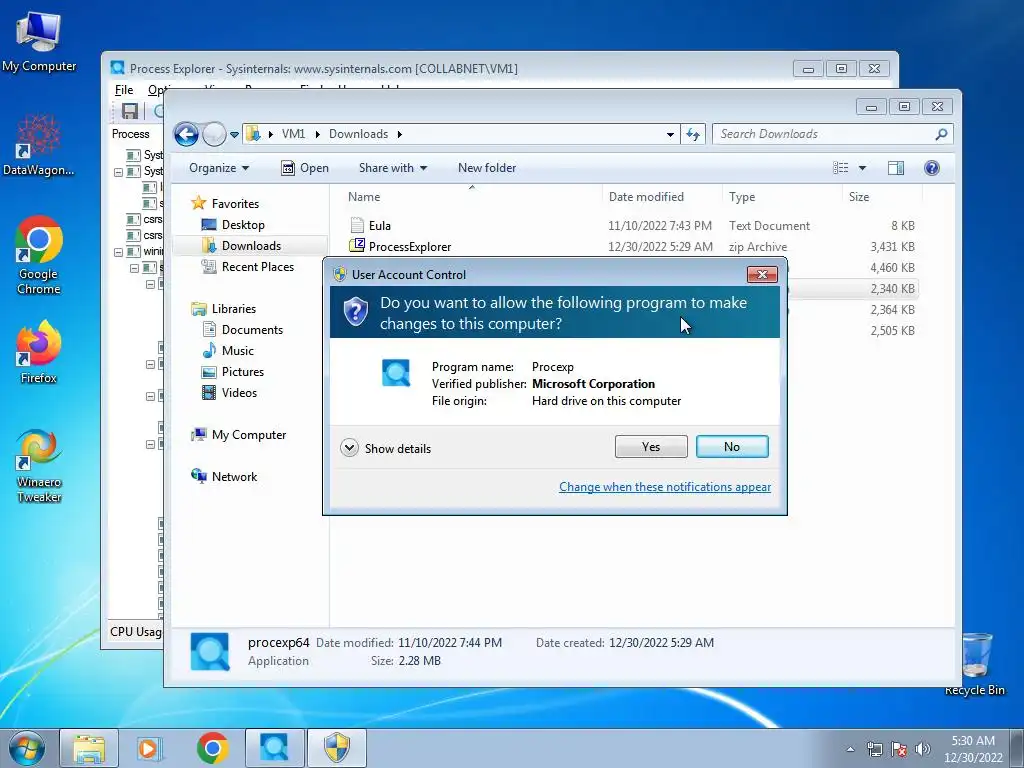Go back using Explorer's Back arrow

186,135
